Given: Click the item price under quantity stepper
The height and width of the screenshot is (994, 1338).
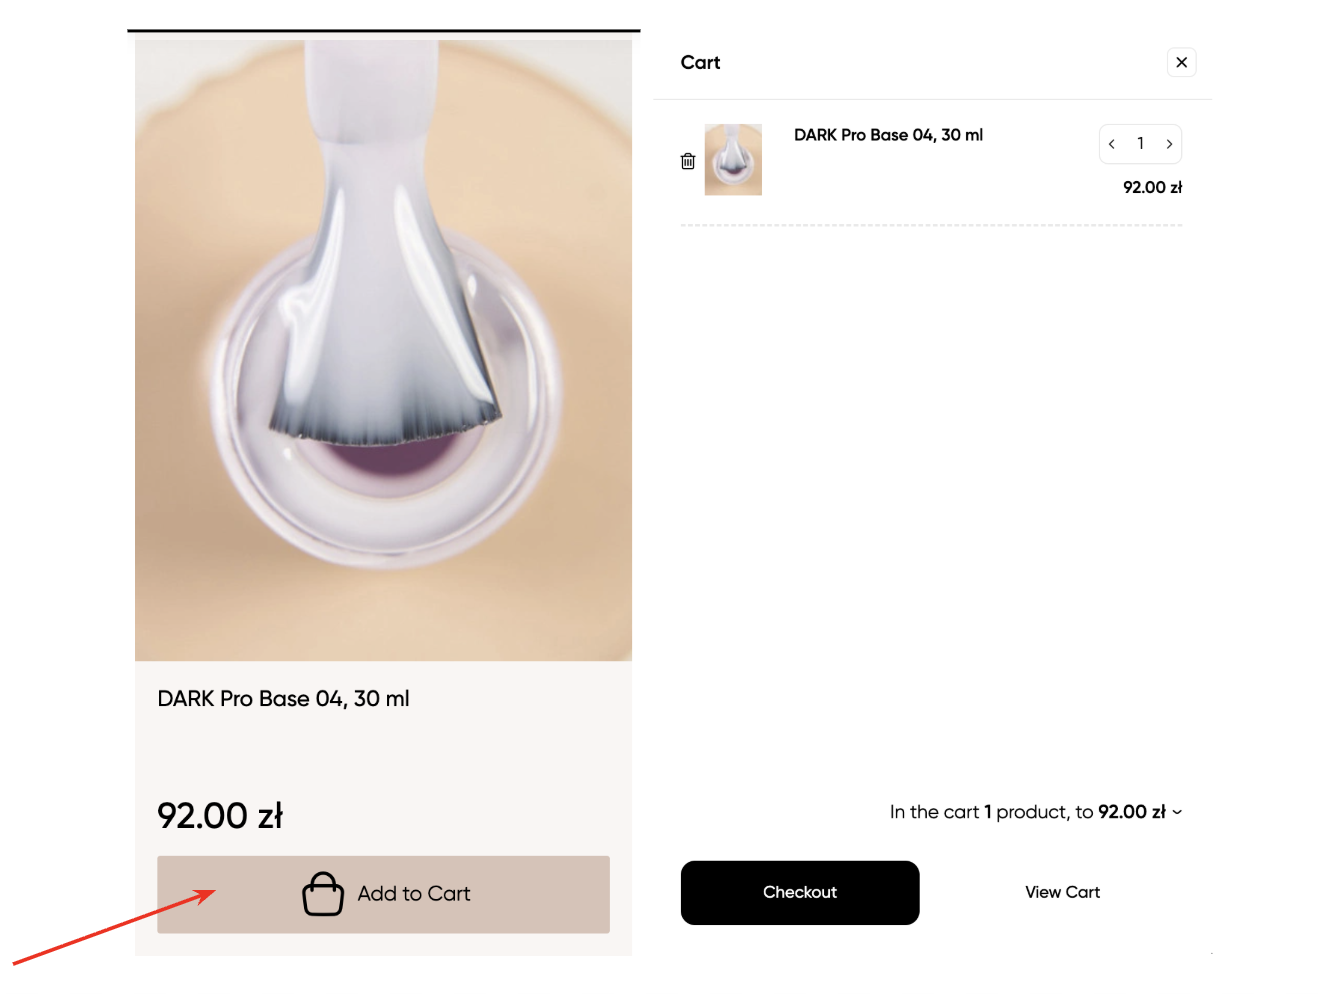Looking at the screenshot, I should click(x=1152, y=187).
